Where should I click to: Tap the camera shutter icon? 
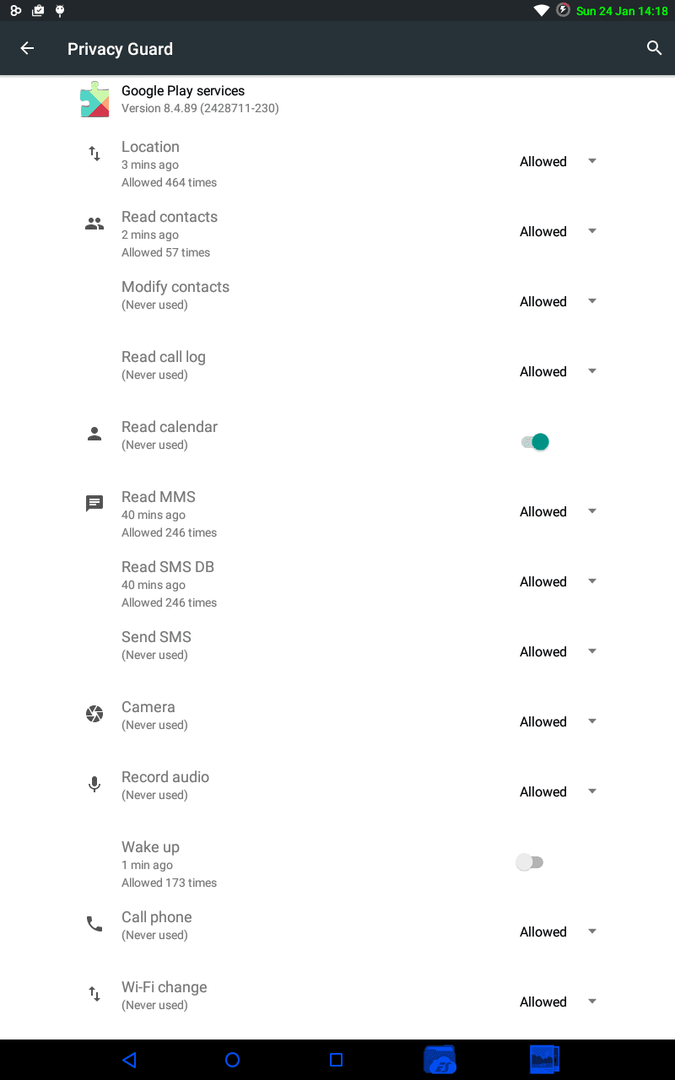94,714
